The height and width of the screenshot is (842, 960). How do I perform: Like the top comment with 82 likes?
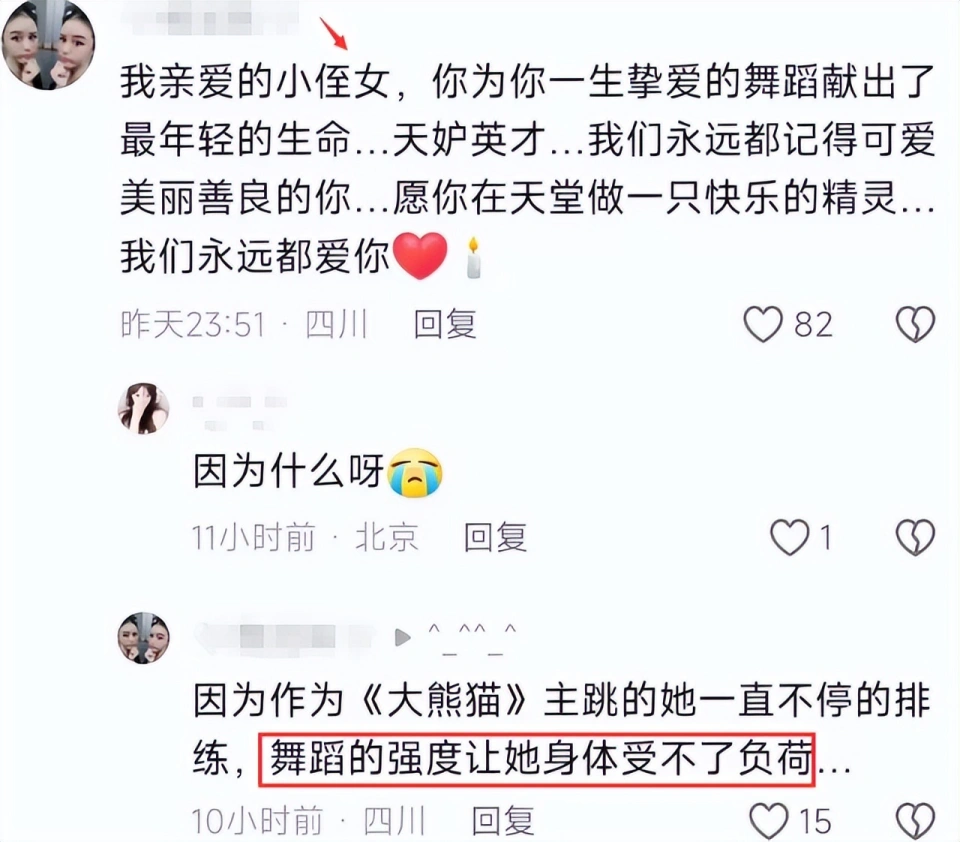763,324
